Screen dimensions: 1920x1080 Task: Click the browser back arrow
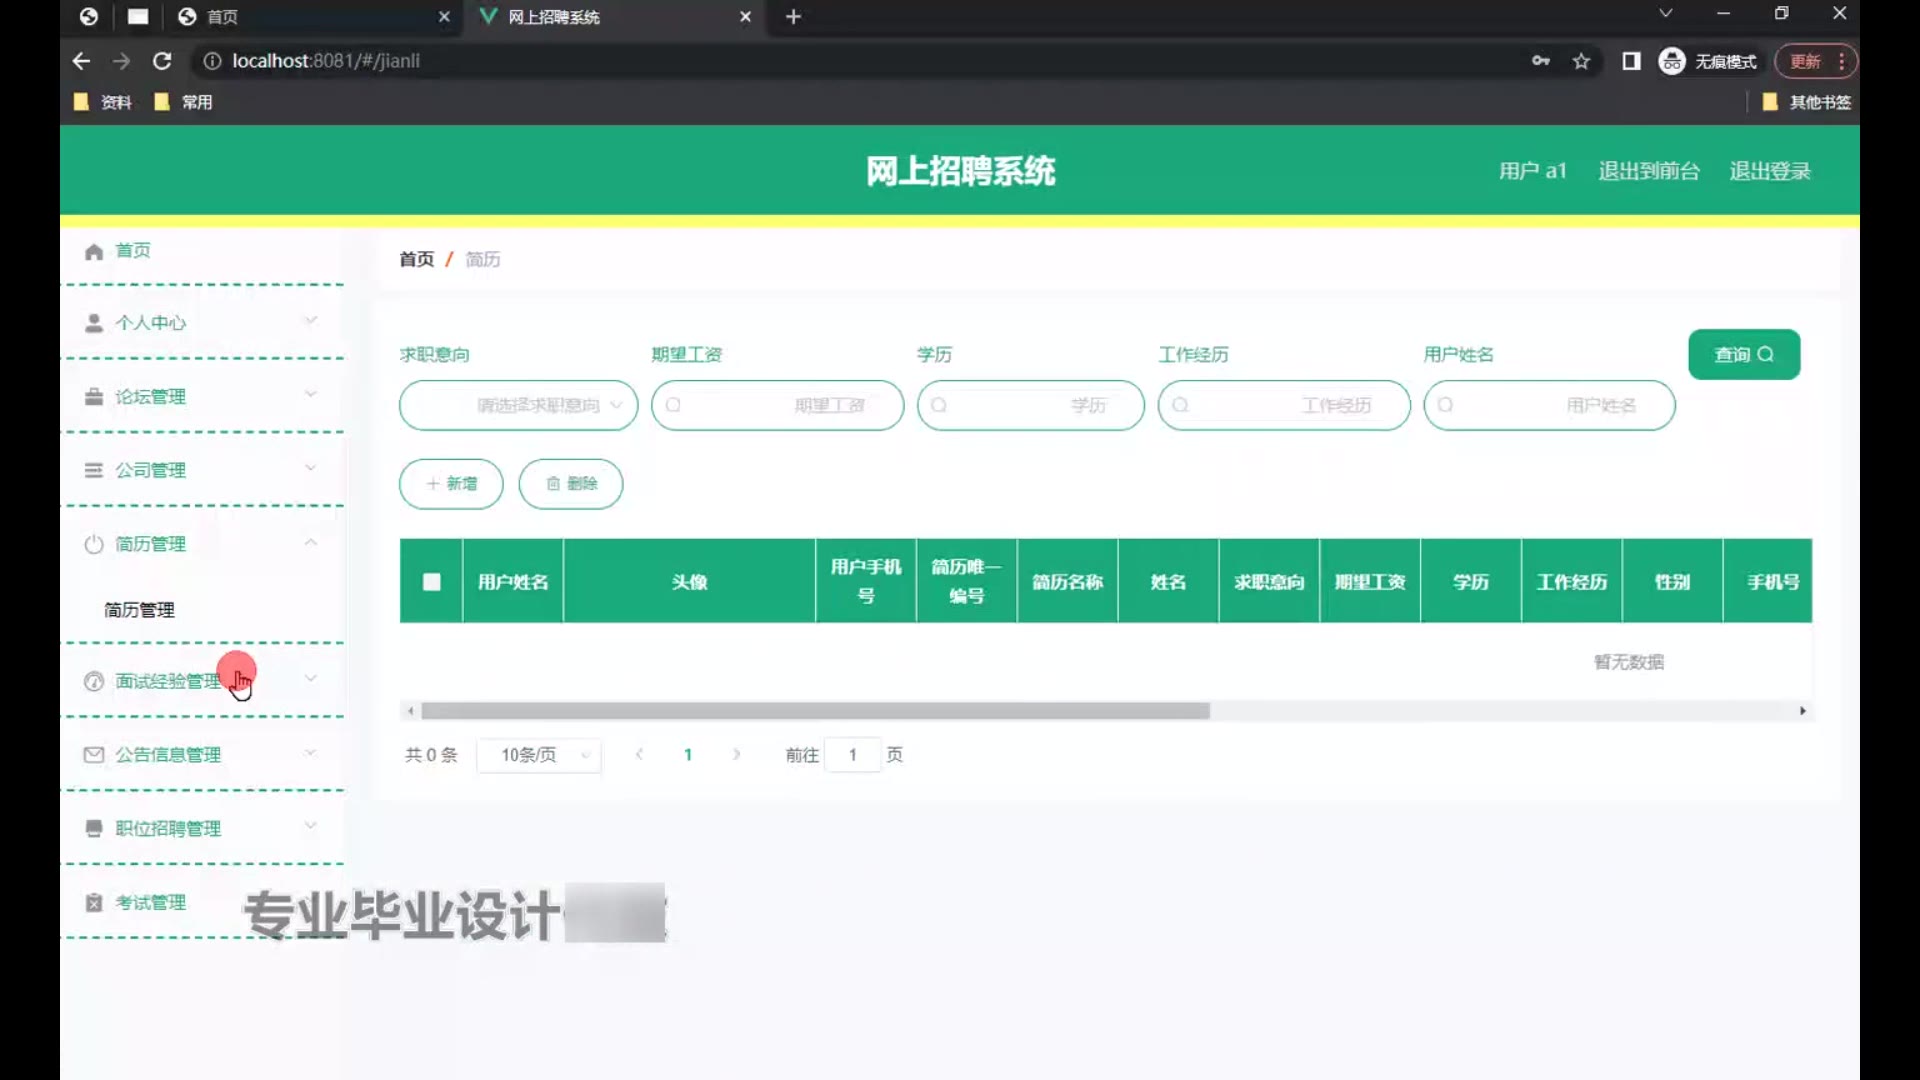point(81,62)
